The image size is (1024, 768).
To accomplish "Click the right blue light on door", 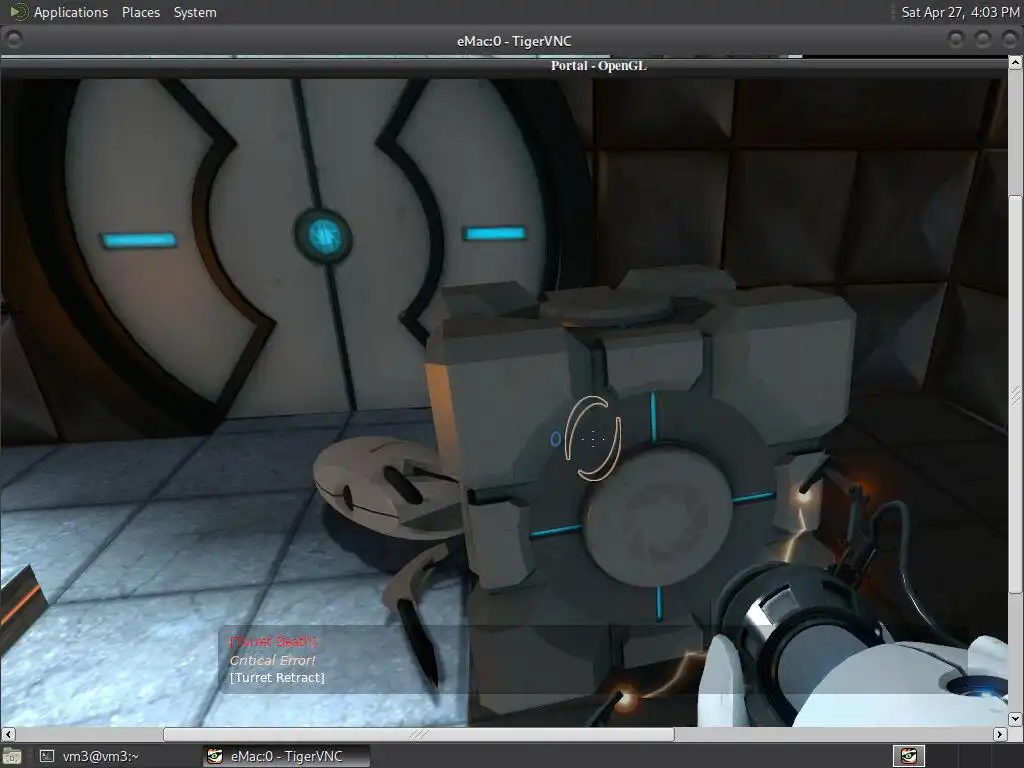I will (x=494, y=233).
